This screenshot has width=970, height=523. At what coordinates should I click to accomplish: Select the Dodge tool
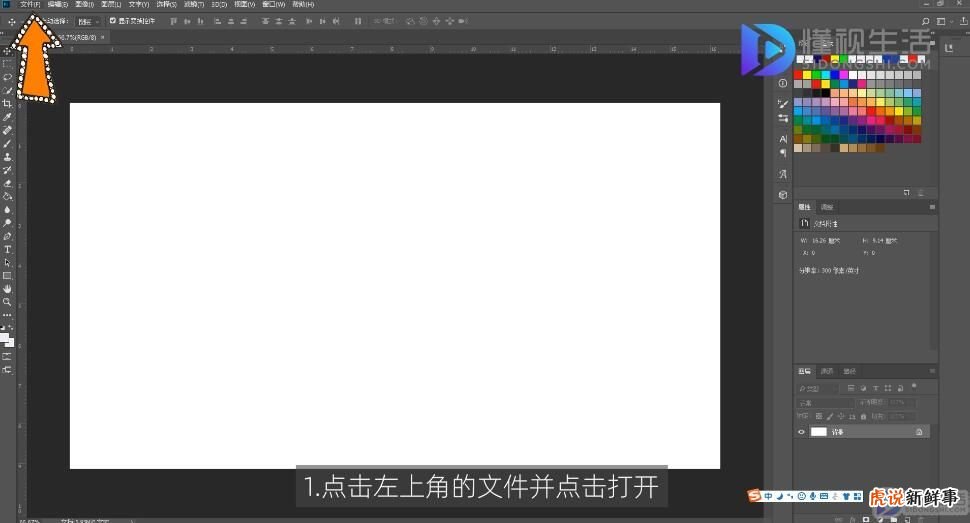point(7,223)
